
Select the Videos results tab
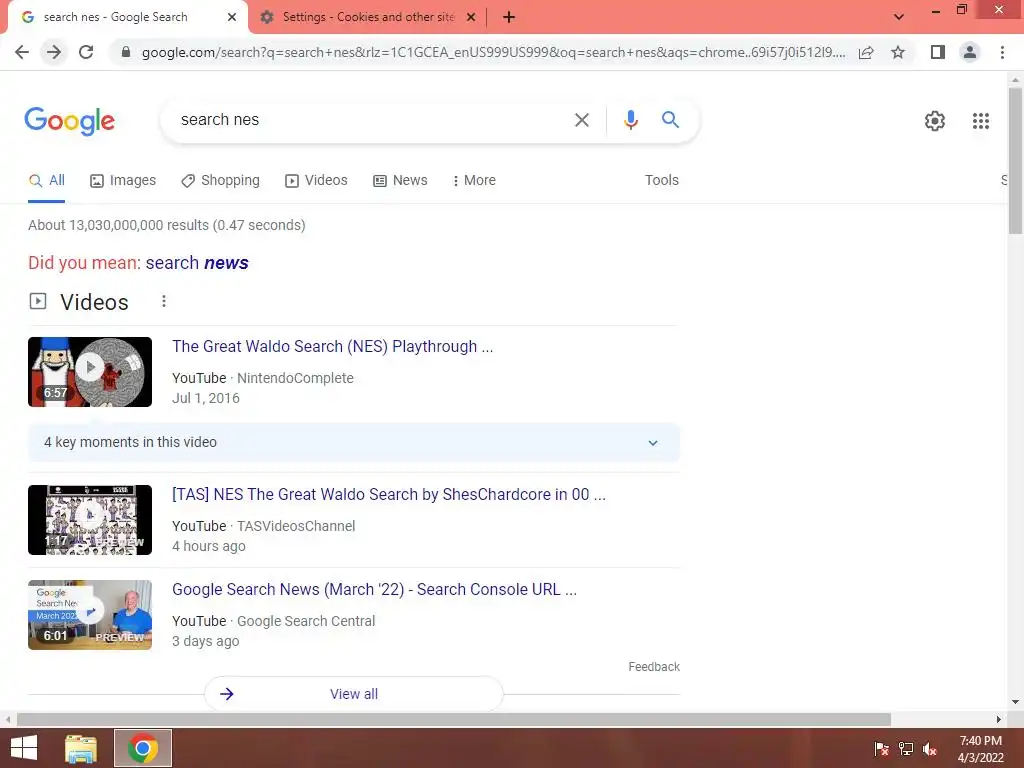[316, 181]
